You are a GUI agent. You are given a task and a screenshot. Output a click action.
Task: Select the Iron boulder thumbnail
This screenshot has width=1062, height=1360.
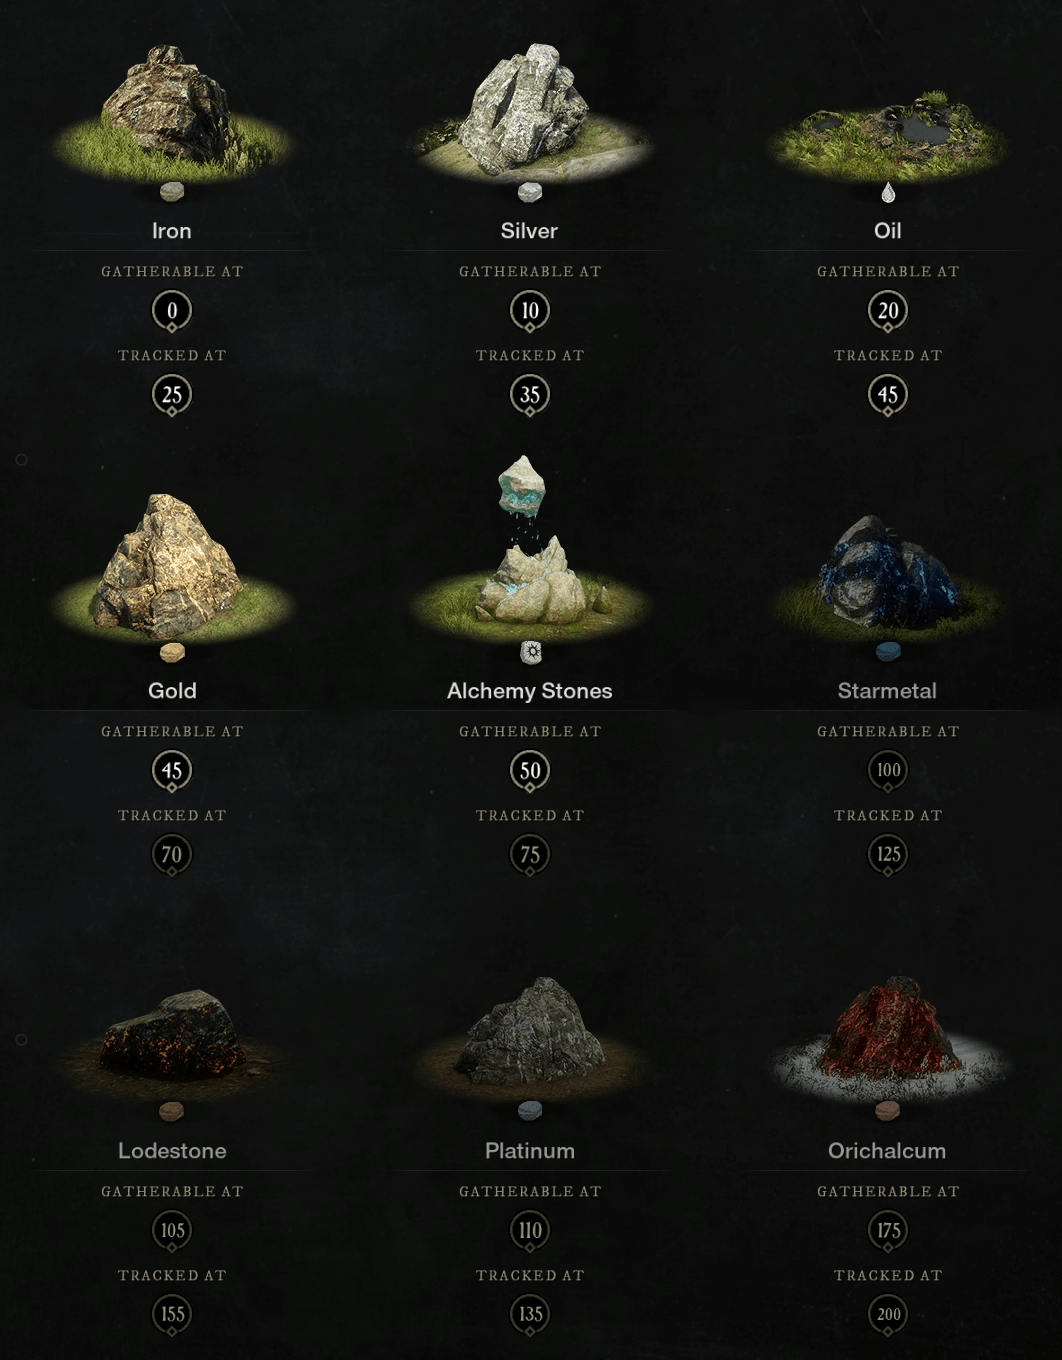tap(172, 112)
